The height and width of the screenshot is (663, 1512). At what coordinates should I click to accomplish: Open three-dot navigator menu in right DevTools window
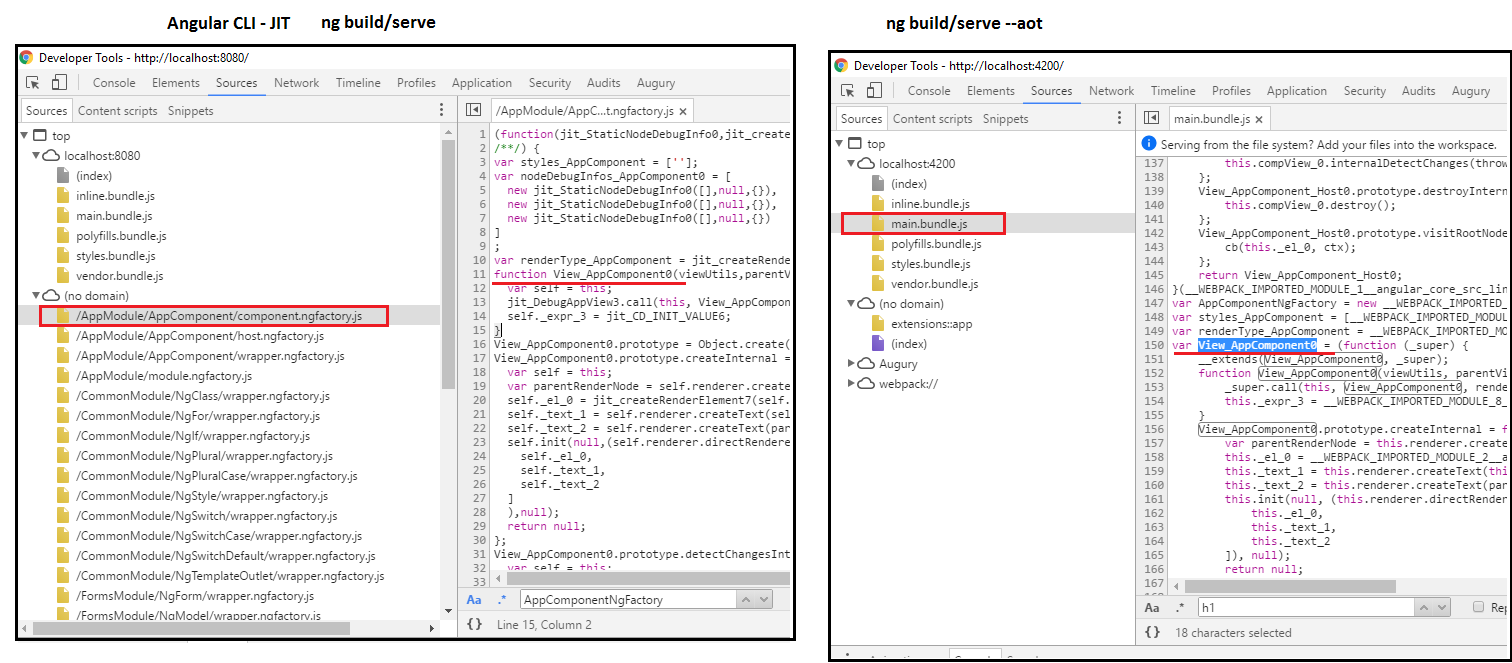coord(1121,119)
